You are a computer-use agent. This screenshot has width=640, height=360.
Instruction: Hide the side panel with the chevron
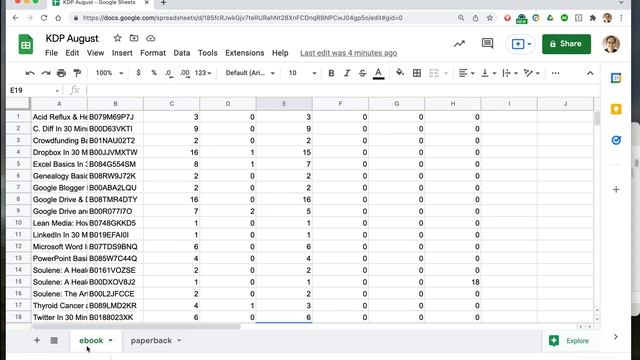[616, 337]
